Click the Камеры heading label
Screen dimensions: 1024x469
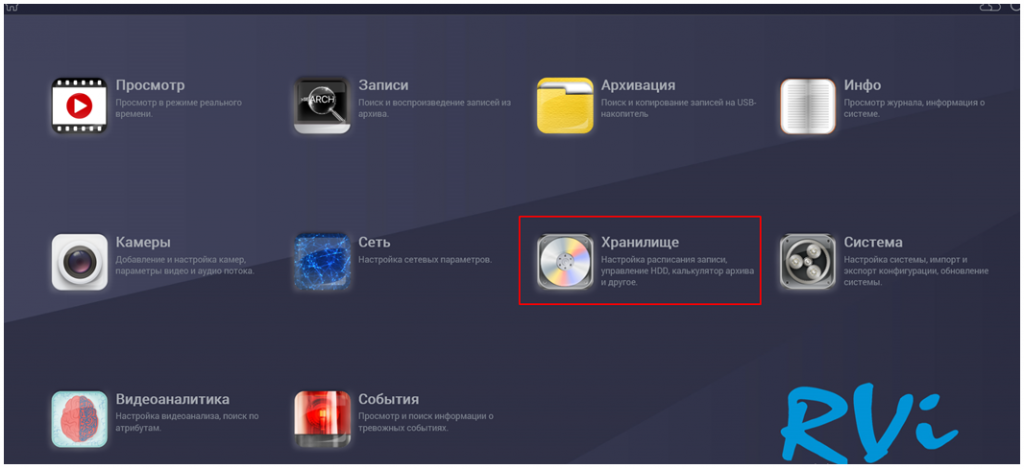(x=143, y=242)
